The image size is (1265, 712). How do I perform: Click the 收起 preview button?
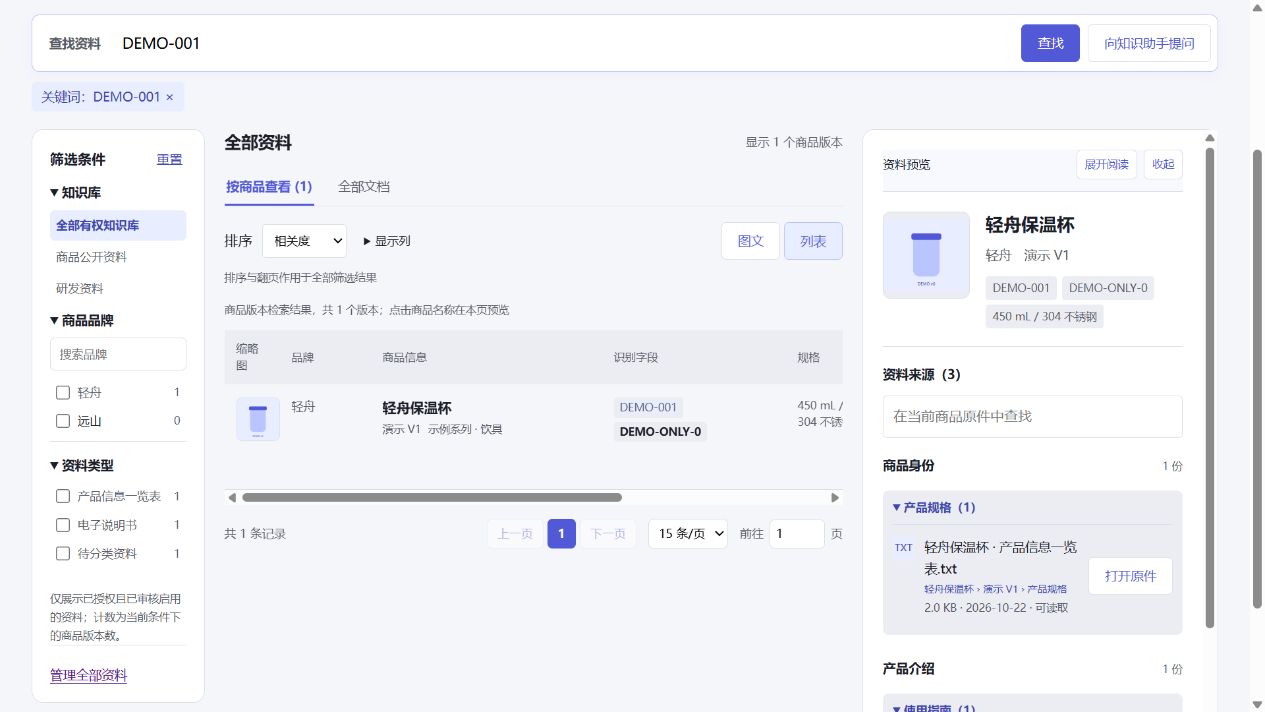[1163, 165]
